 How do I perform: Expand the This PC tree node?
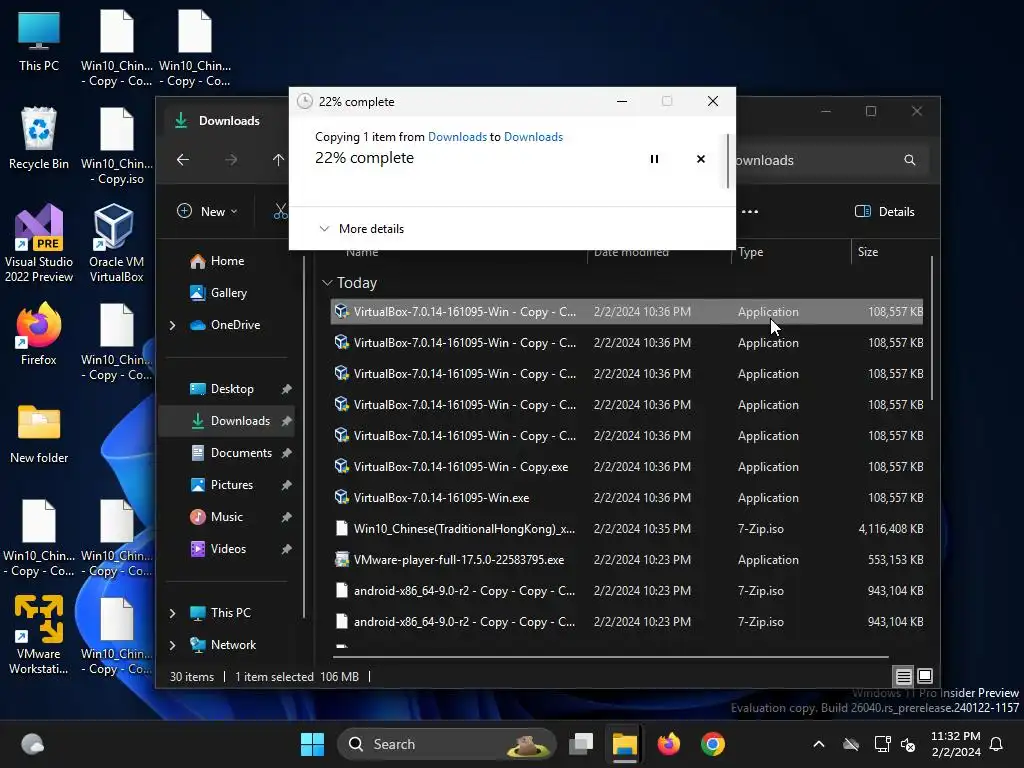(x=172, y=613)
